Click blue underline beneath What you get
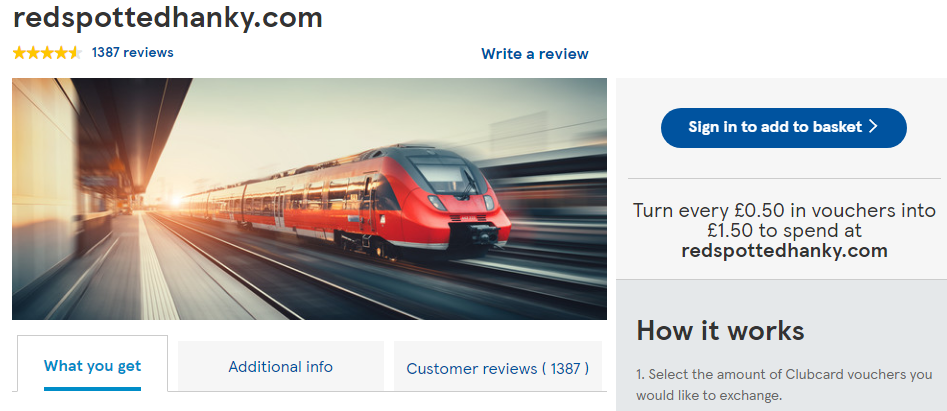 click(x=92, y=389)
